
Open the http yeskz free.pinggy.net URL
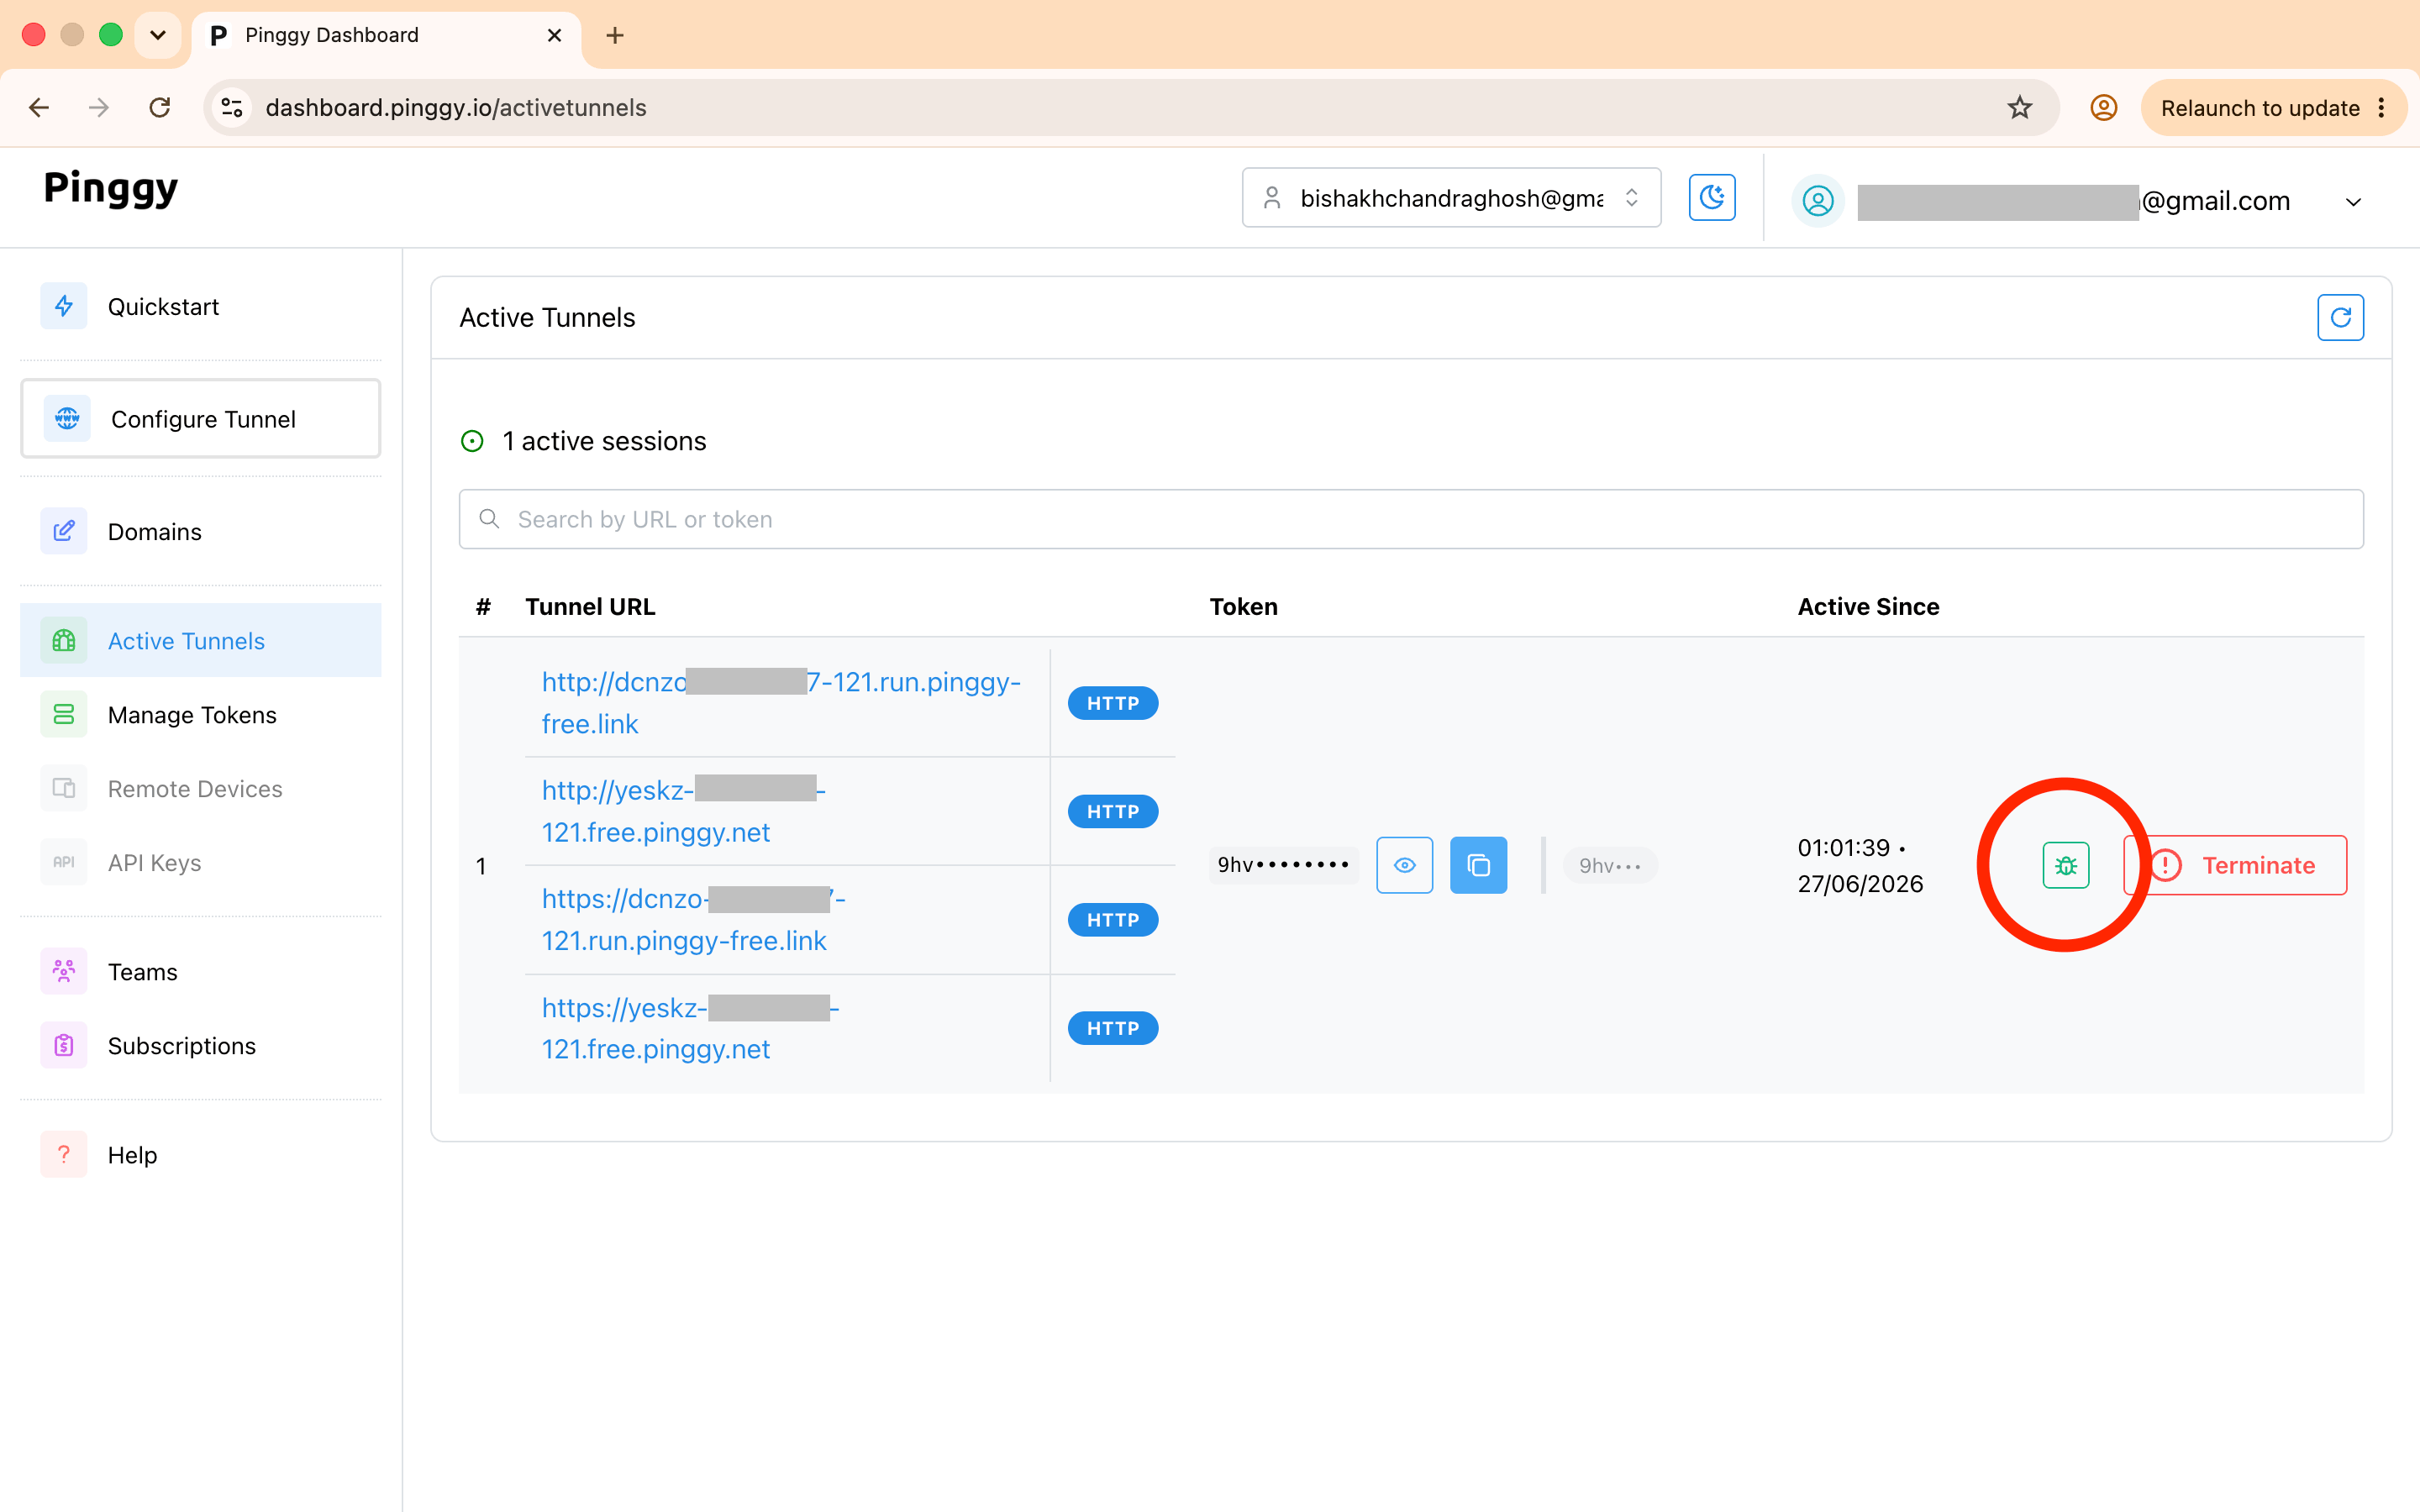point(684,811)
